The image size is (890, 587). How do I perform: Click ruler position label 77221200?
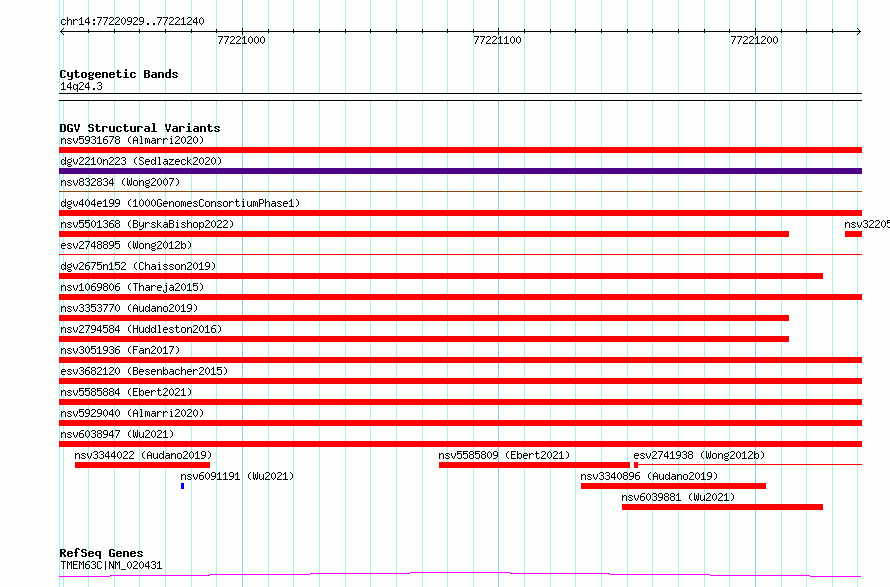click(754, 40)
